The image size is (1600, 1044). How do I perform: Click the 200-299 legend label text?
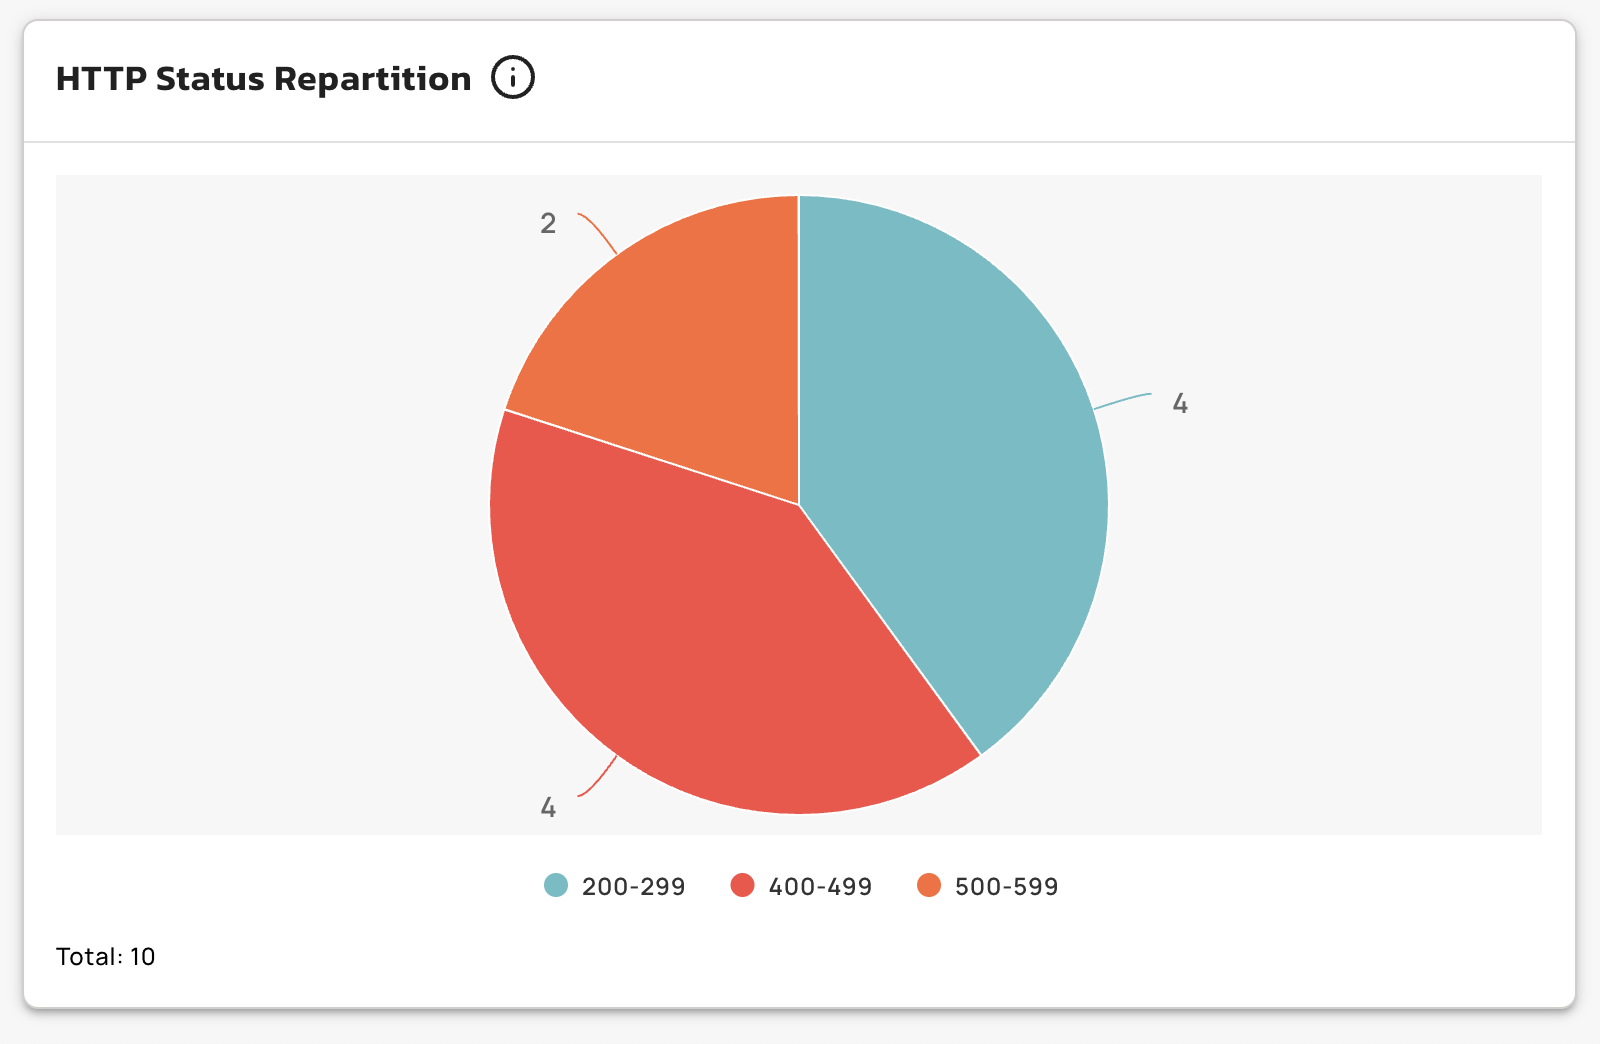pos(633,886)
